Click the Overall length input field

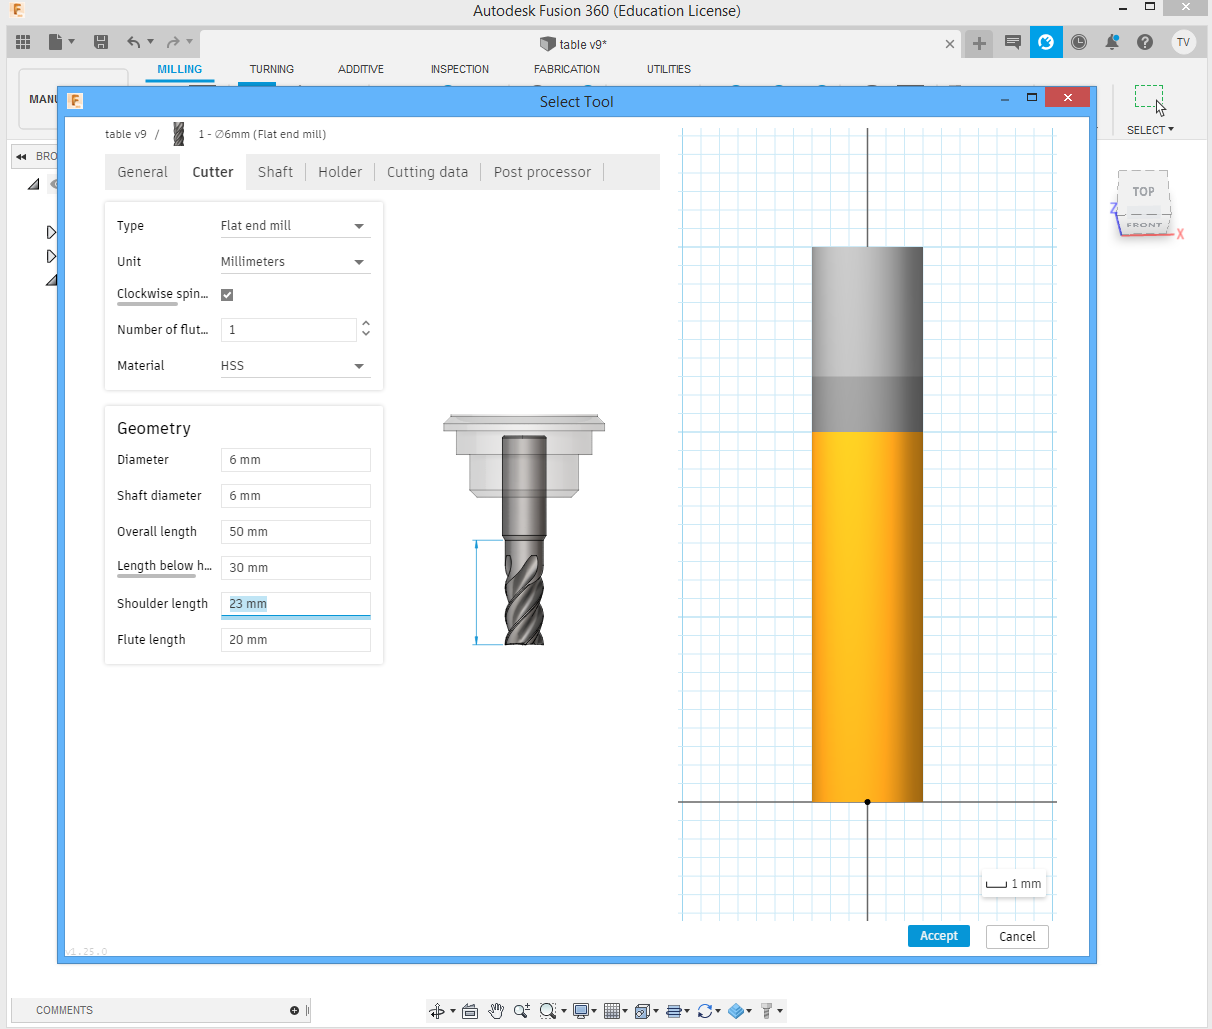coord(295,532)
